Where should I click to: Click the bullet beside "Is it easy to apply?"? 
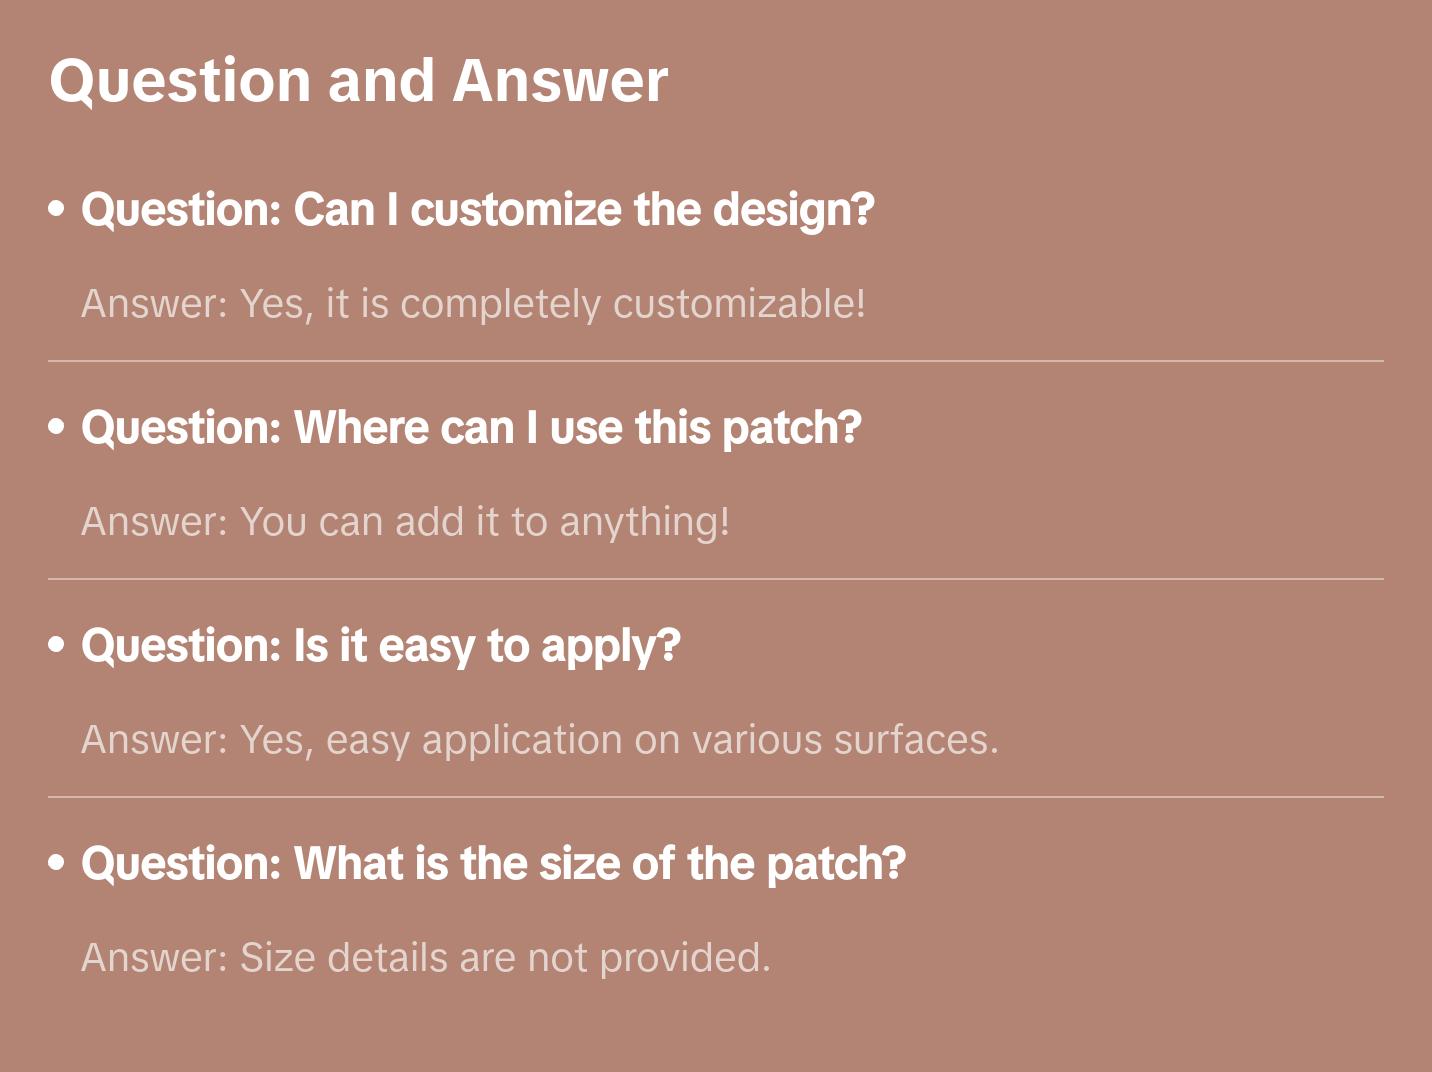[x=57, y=645]
